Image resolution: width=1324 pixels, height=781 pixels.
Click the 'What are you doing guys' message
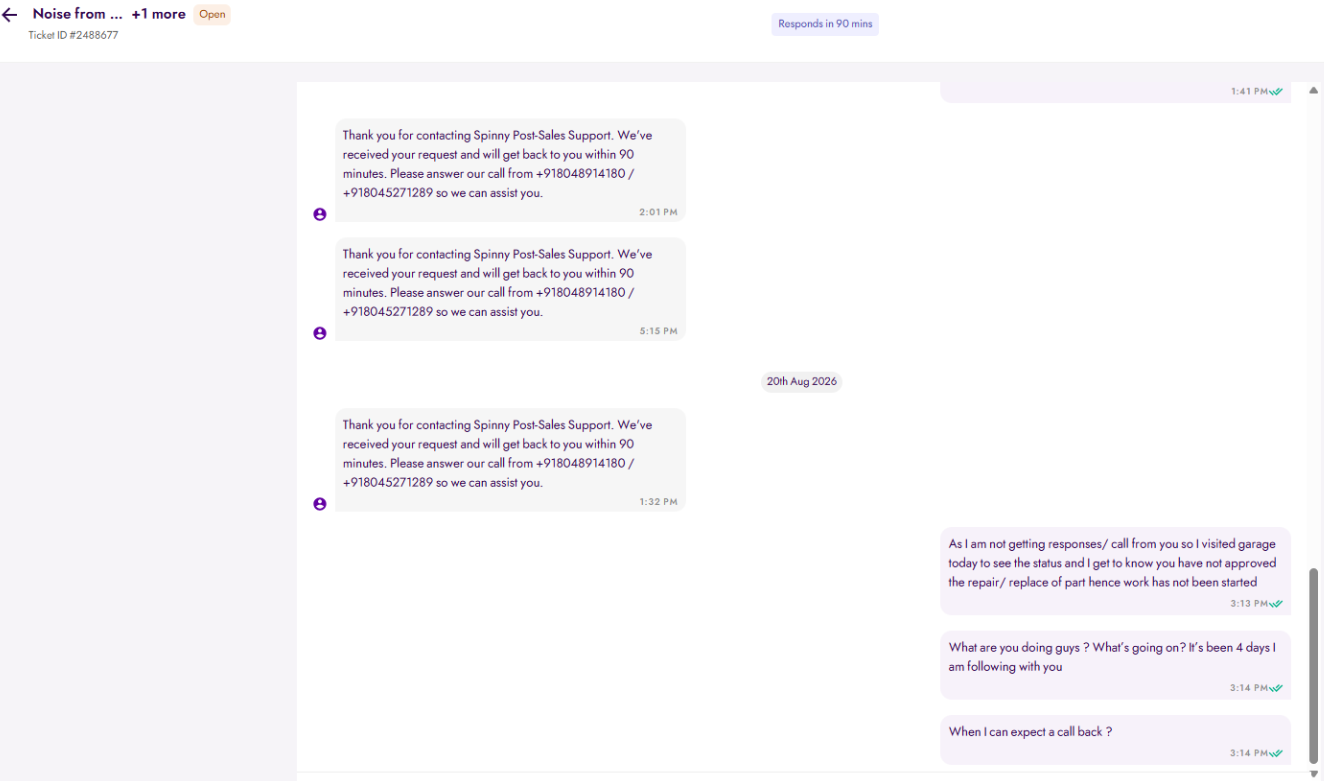point(1115,665)
